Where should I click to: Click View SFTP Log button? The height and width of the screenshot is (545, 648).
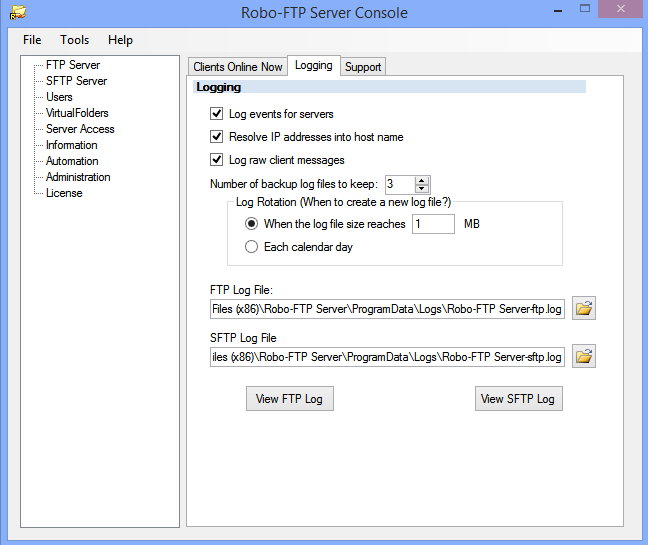click(x=519, y=399)
